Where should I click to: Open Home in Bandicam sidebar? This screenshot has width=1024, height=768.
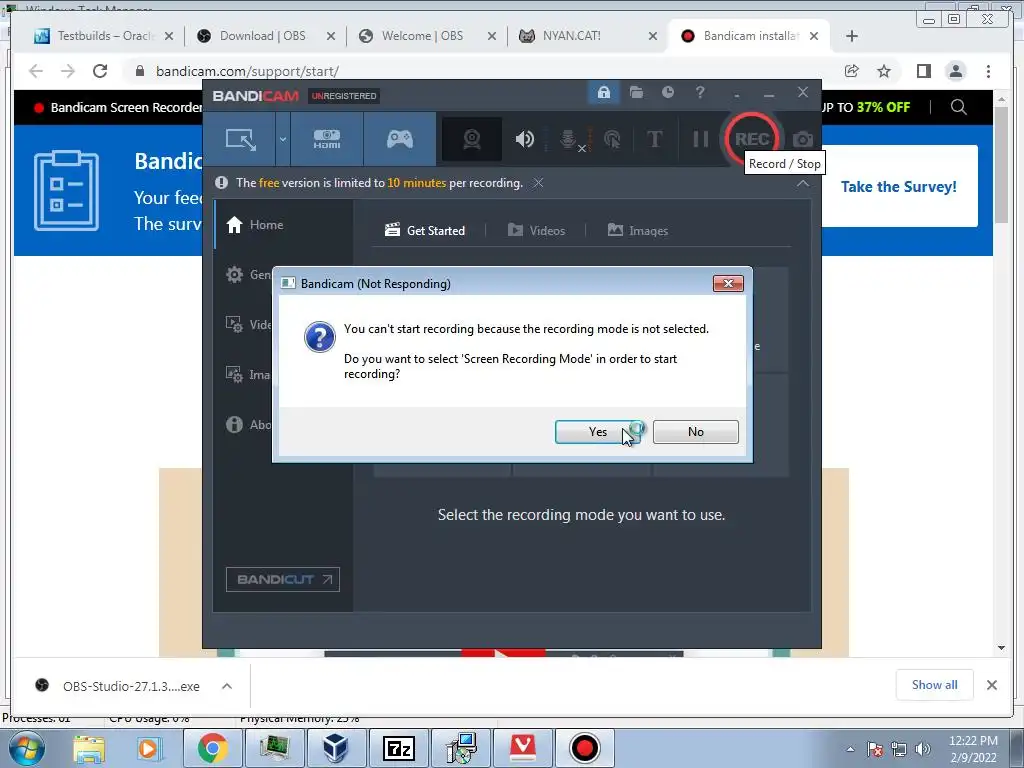[255, 225]
